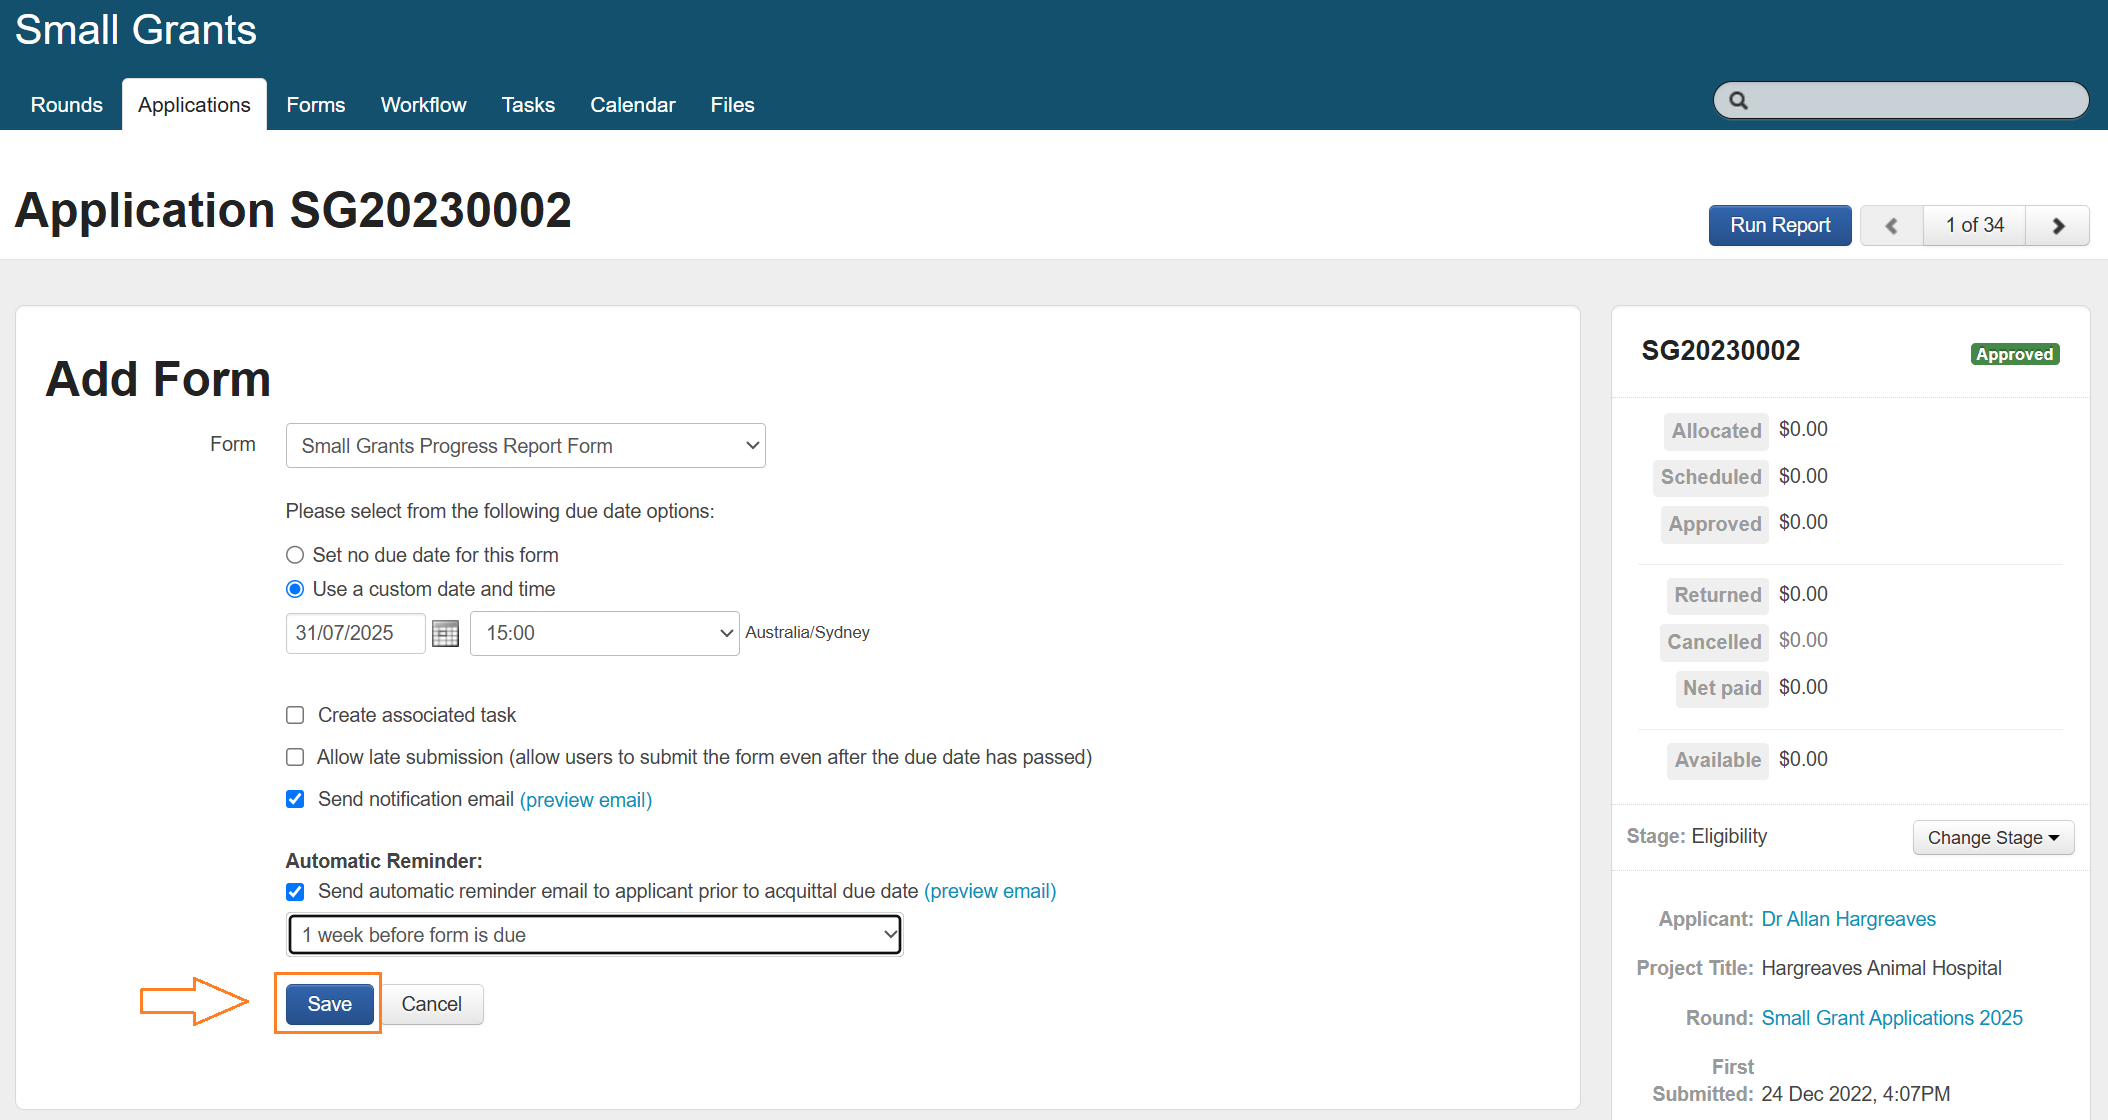Open the Calendar tab
Viewport: 2108px width, 1120px height.
632,105
